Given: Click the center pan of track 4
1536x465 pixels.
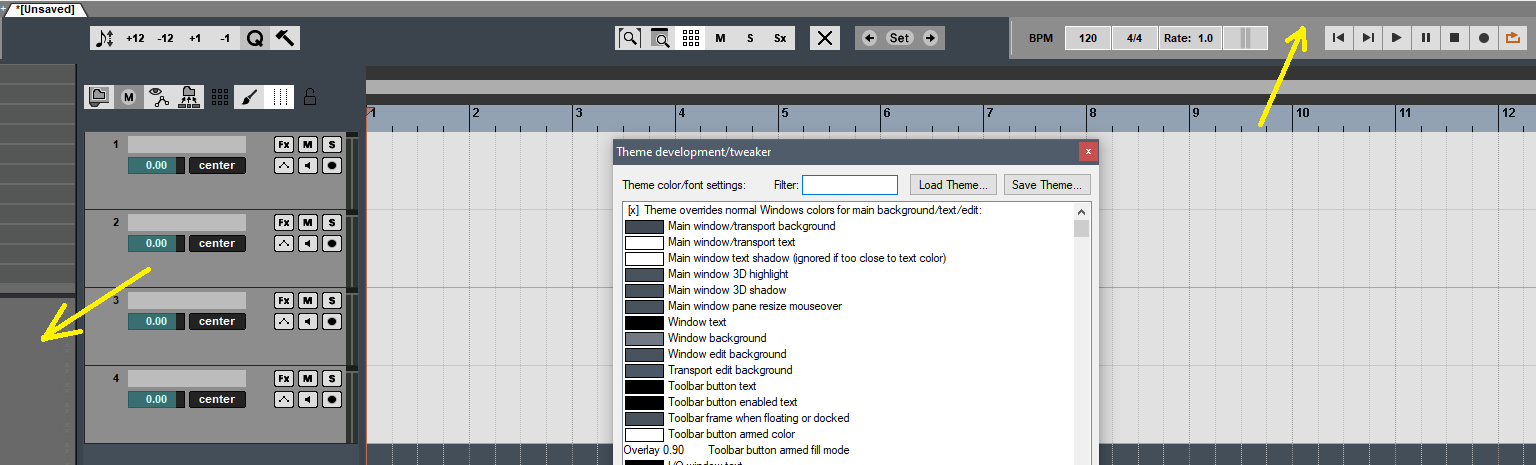Looking at the screenshot, I should 217,399.
